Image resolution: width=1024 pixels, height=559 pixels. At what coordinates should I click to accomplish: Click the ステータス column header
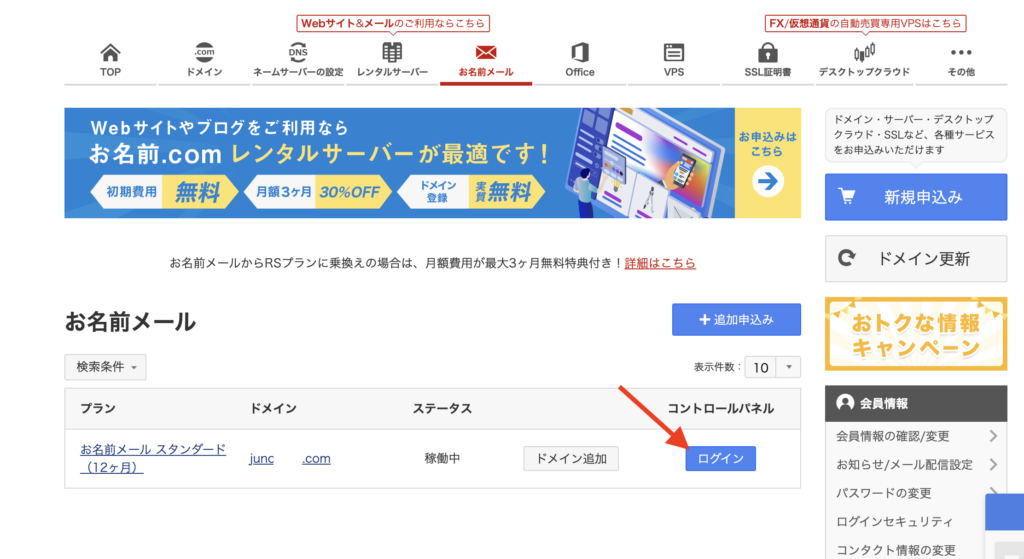click(x=442, y=409)
